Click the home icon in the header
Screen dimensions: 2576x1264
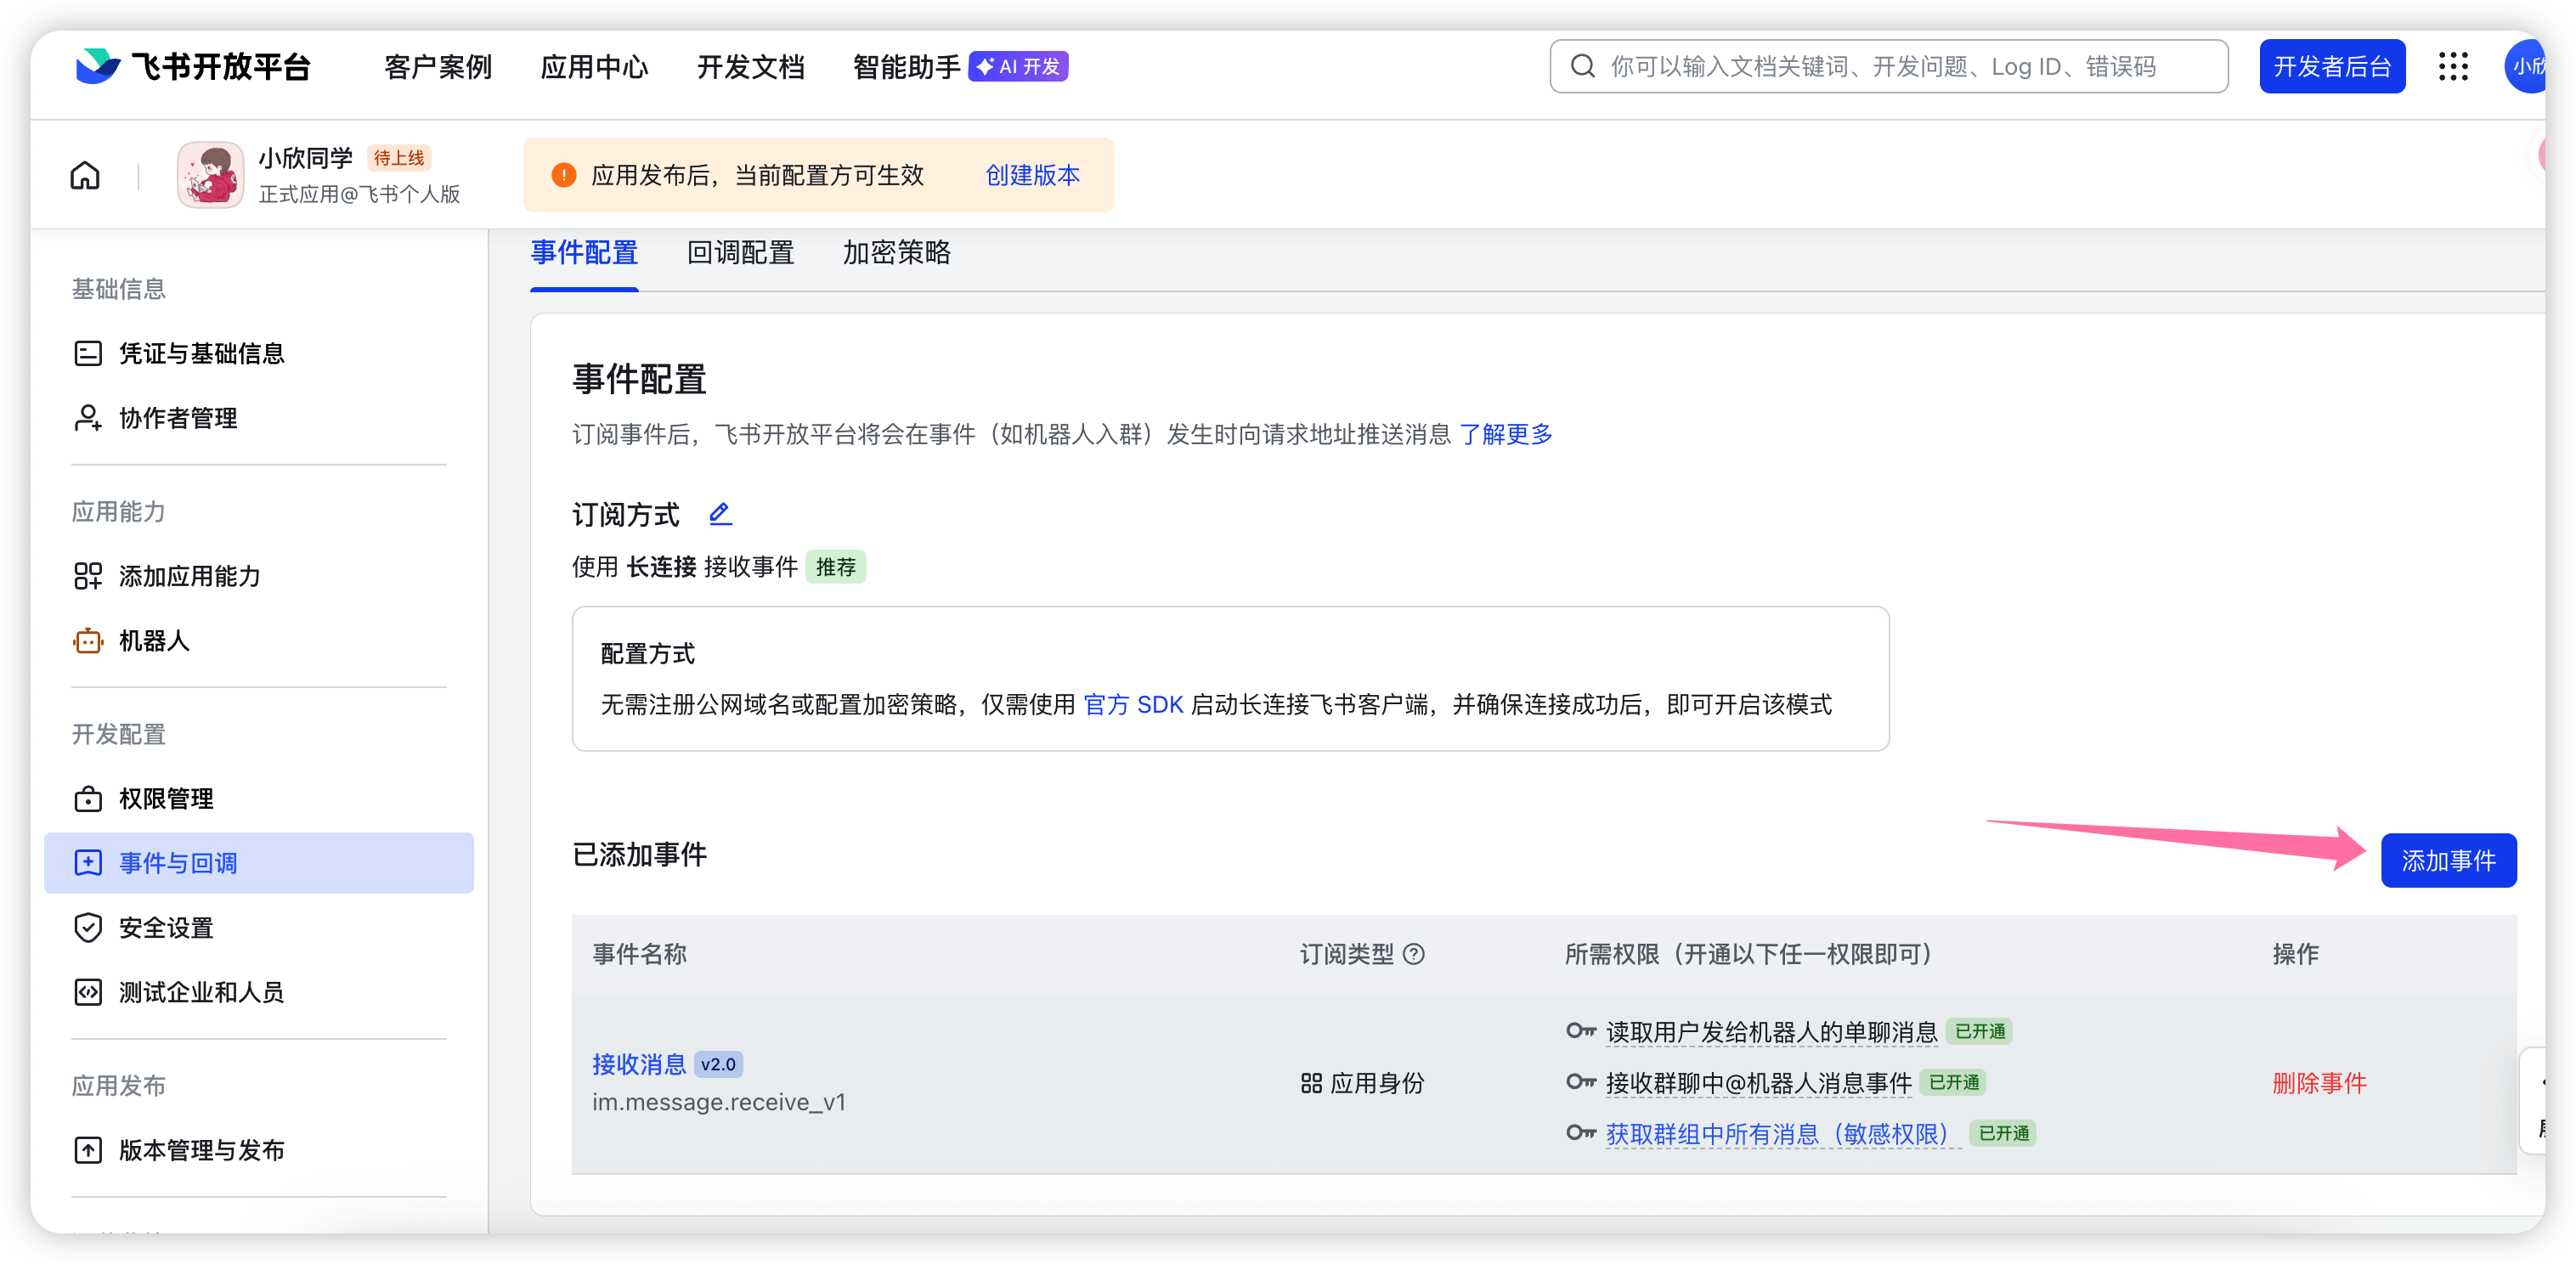point(85,176)
